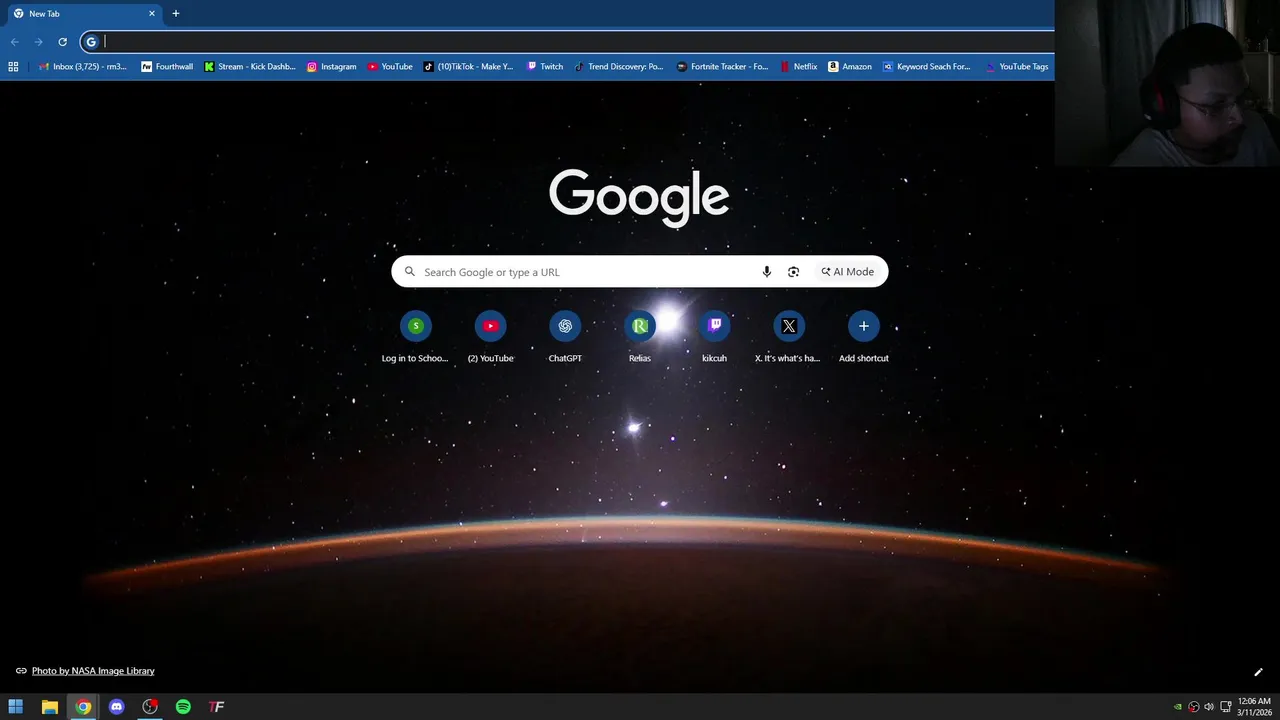Customize Chrome with the pencil icon
Screen dimensions: 1280x720
(1258, 672)
